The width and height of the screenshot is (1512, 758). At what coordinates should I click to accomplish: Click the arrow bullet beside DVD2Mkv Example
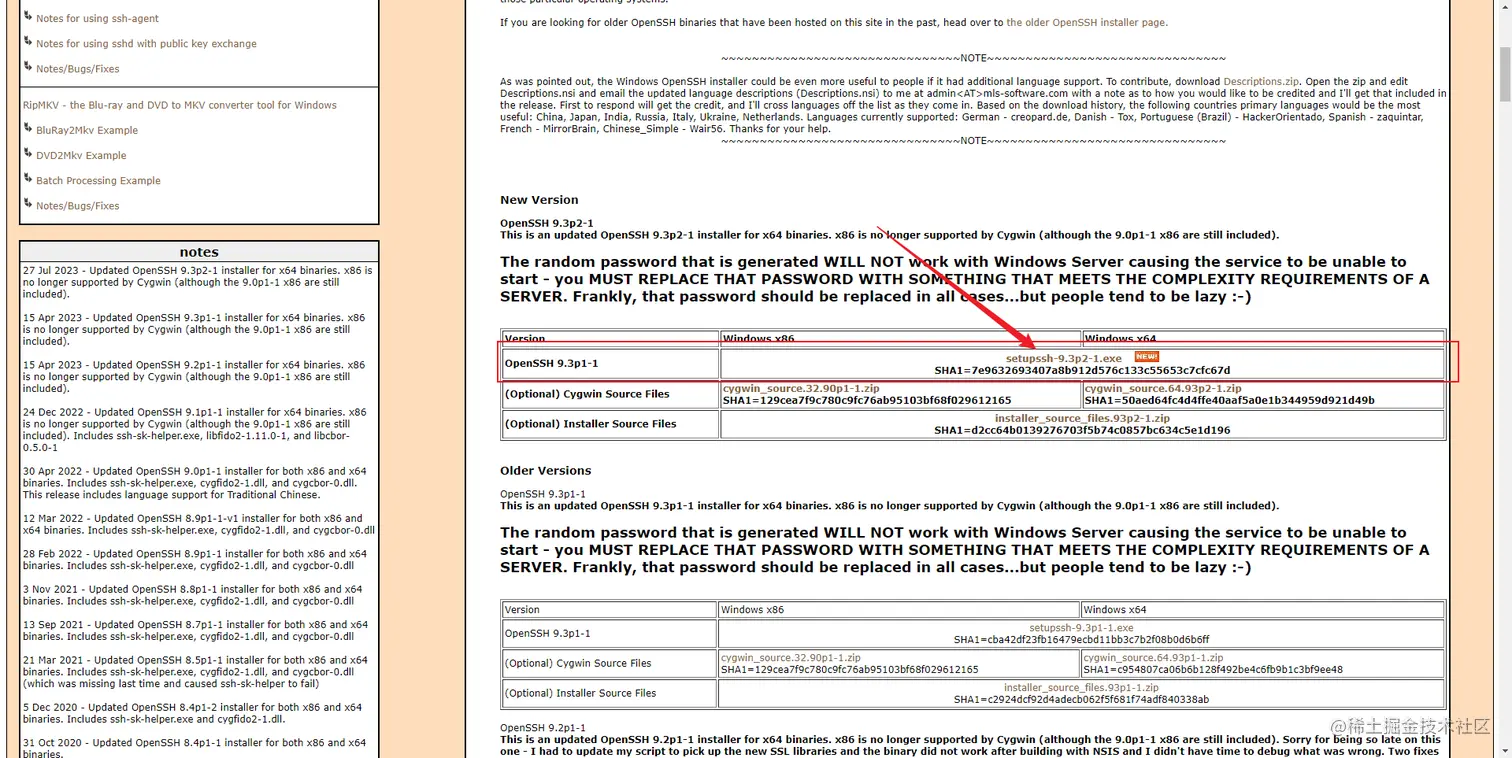tap(28, 153)
